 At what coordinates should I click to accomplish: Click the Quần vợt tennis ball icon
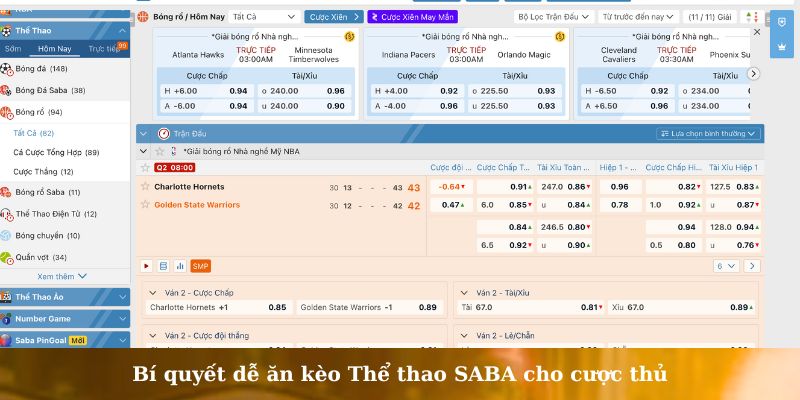[x=6, y=258]
